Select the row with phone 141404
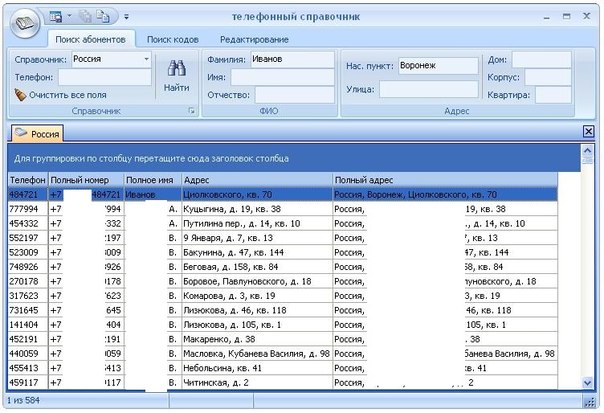 pyautogui.click(x=282, y=325)
